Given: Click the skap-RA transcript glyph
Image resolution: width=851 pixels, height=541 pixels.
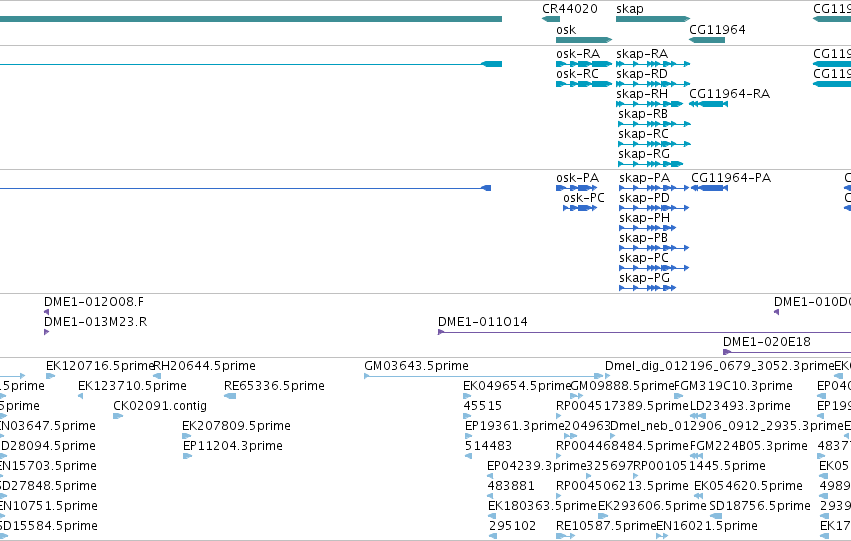Looking at the screenshot, I should coord(653,64).
